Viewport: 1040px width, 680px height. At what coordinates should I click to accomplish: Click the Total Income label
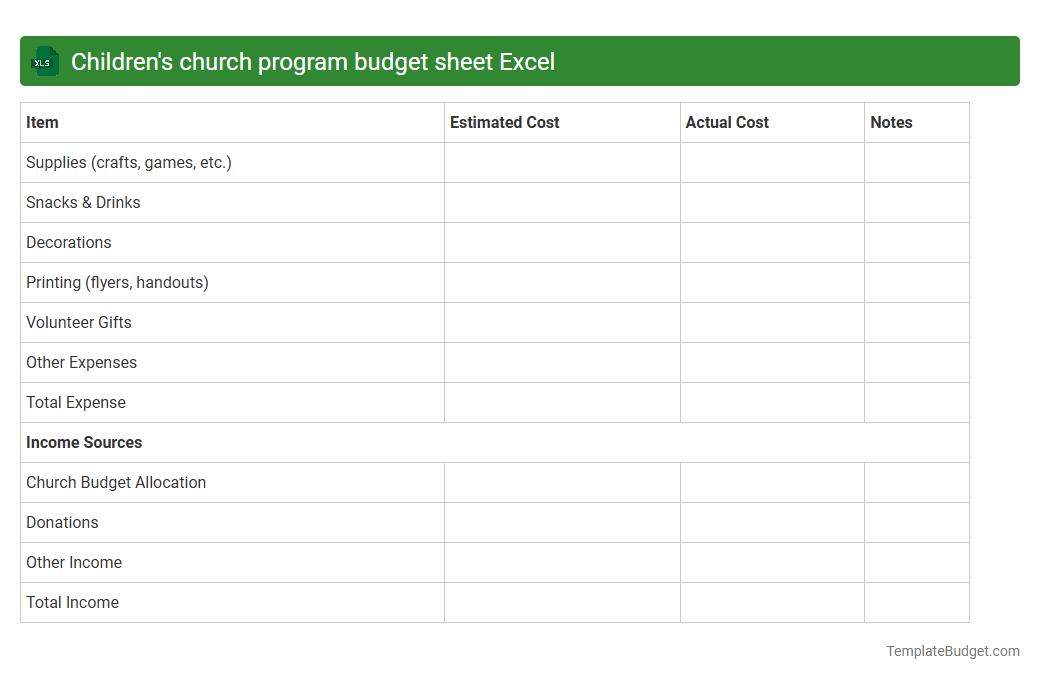click(x=72, y=602)
